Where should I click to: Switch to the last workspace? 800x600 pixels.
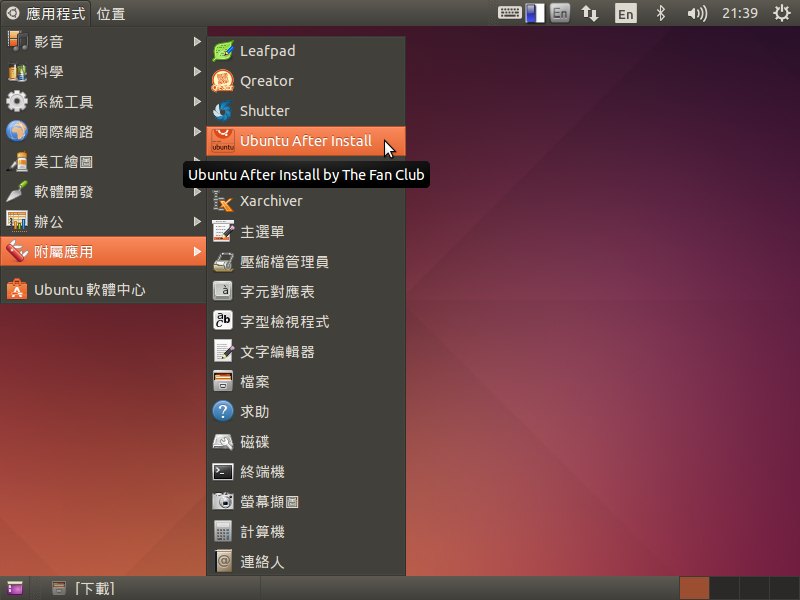784,588
